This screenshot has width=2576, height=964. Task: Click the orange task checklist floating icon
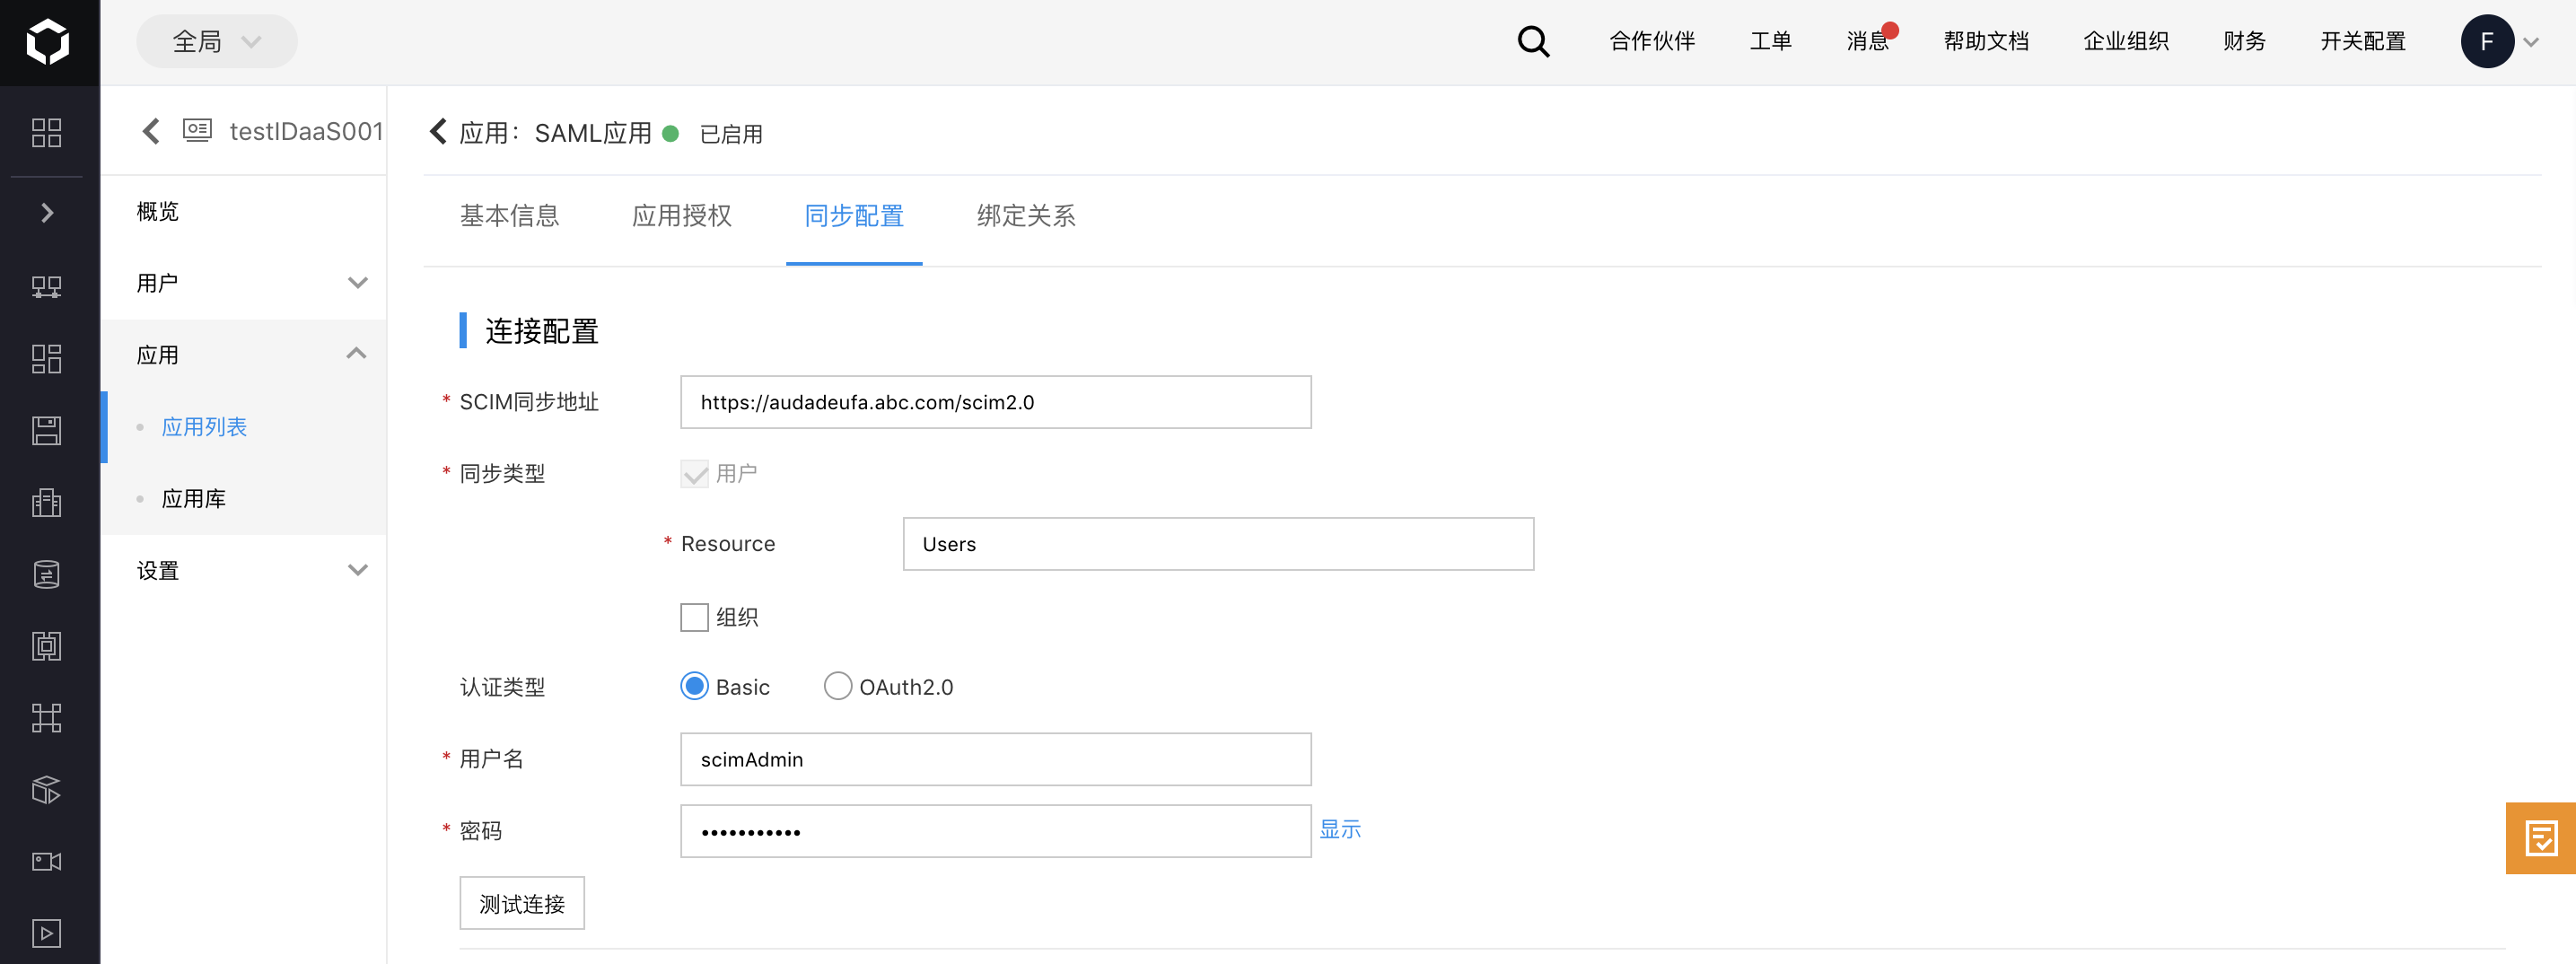[2540, 838]
